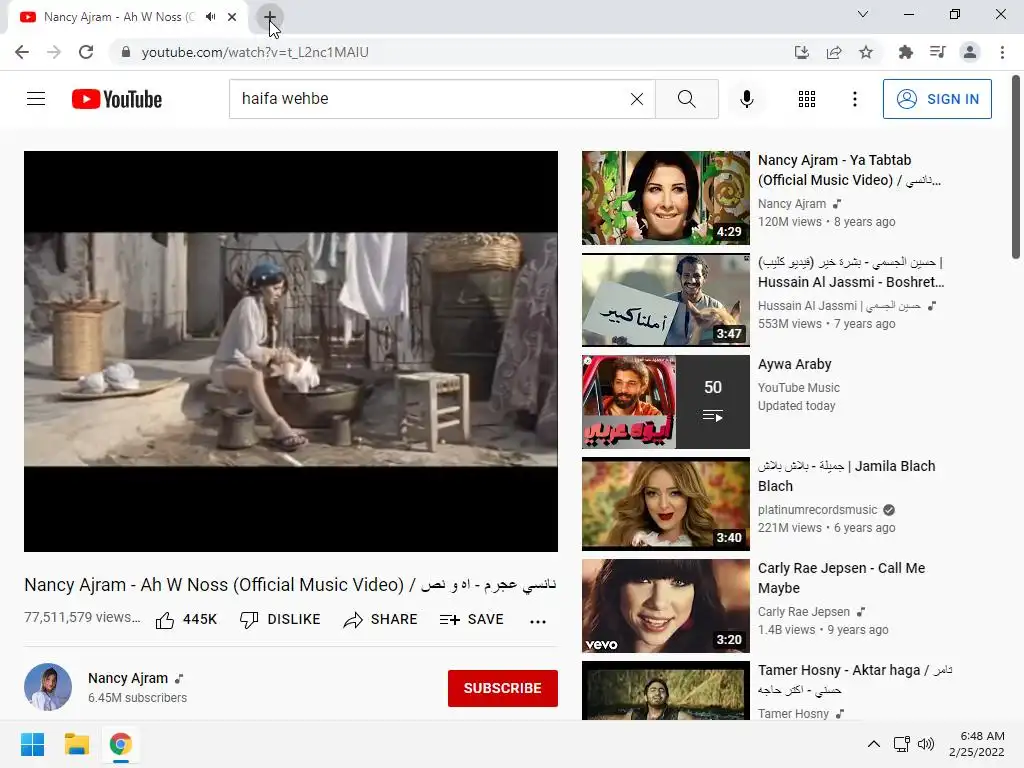Open Chrome tab search chevron
Viewport: 1024px width, 768px height.
pyautogui.click(x=863, y=14)
